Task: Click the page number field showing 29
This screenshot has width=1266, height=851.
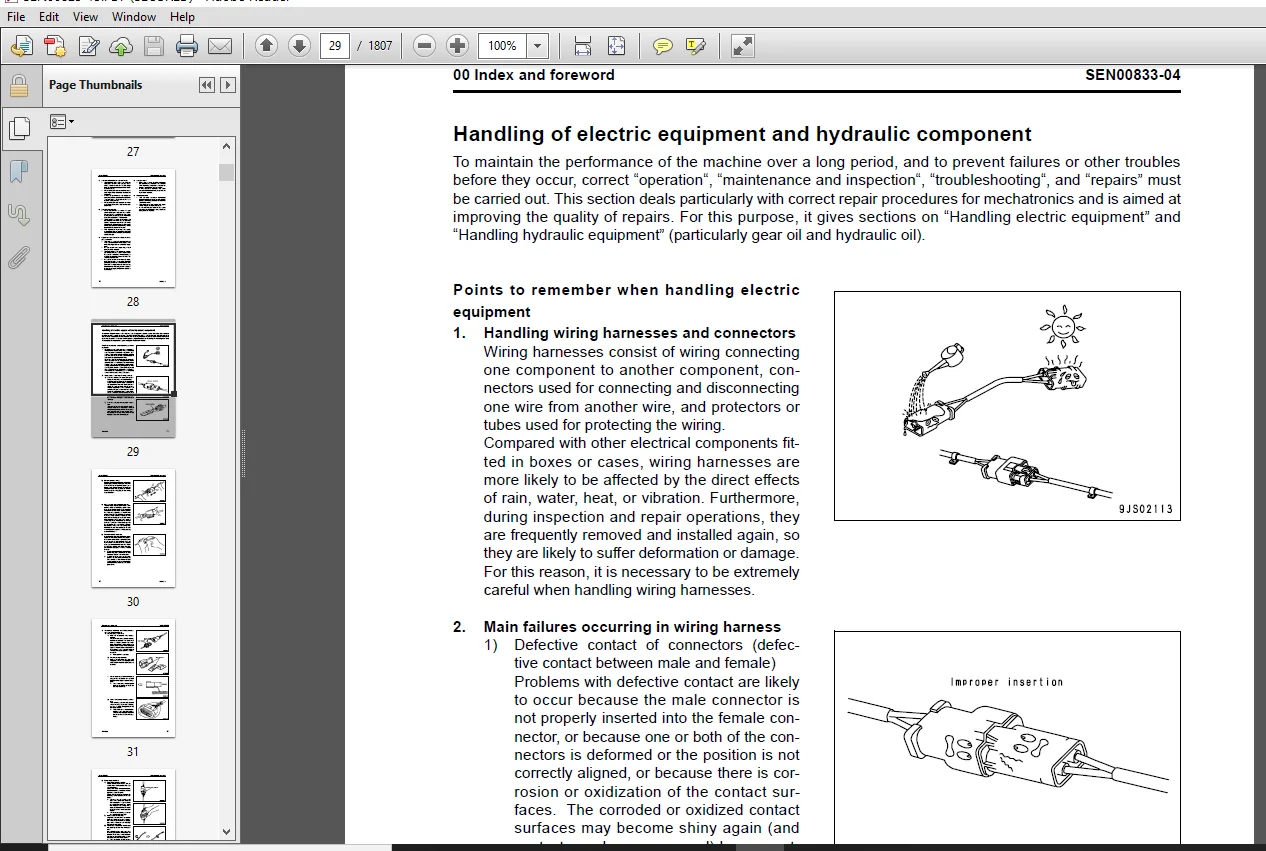Action: [334, 46]
